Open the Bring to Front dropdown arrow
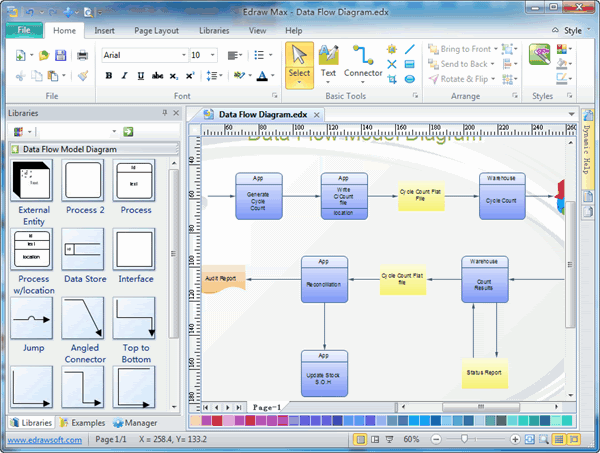Screen dimensions: 600x453 496,49
